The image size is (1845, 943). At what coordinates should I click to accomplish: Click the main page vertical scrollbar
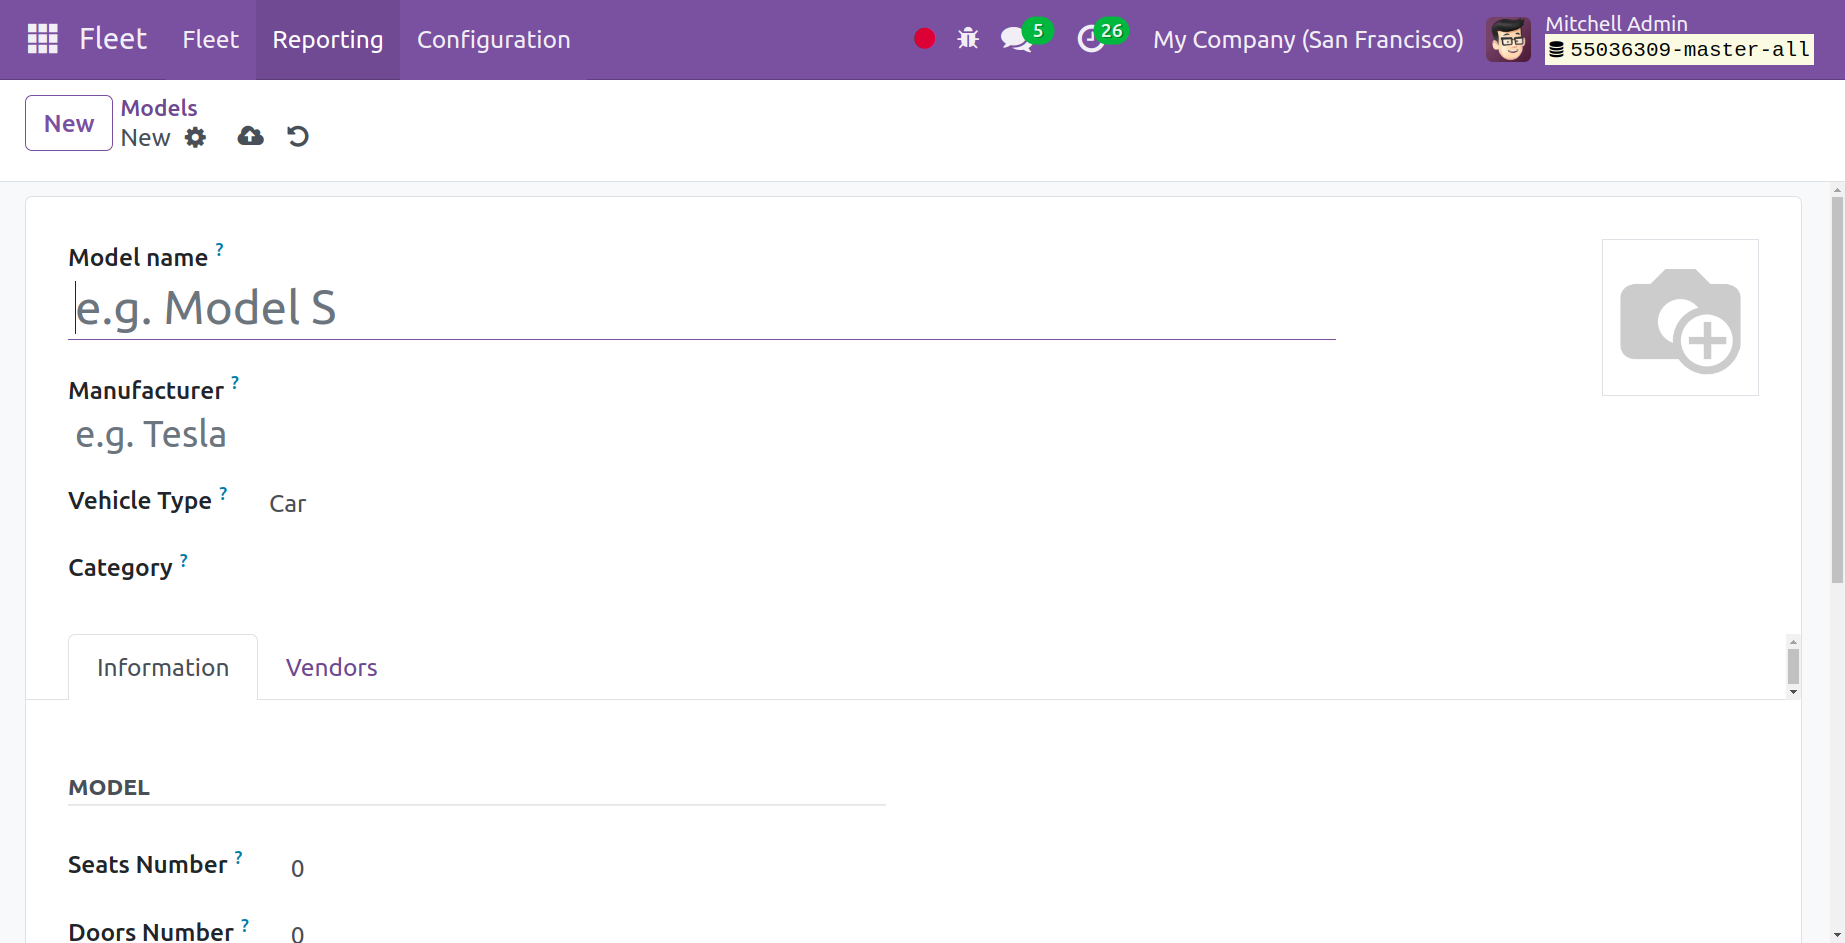(x=1837, y=390)
